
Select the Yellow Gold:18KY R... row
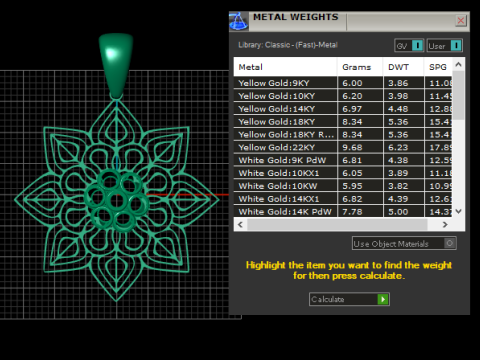tap(343, 135)
